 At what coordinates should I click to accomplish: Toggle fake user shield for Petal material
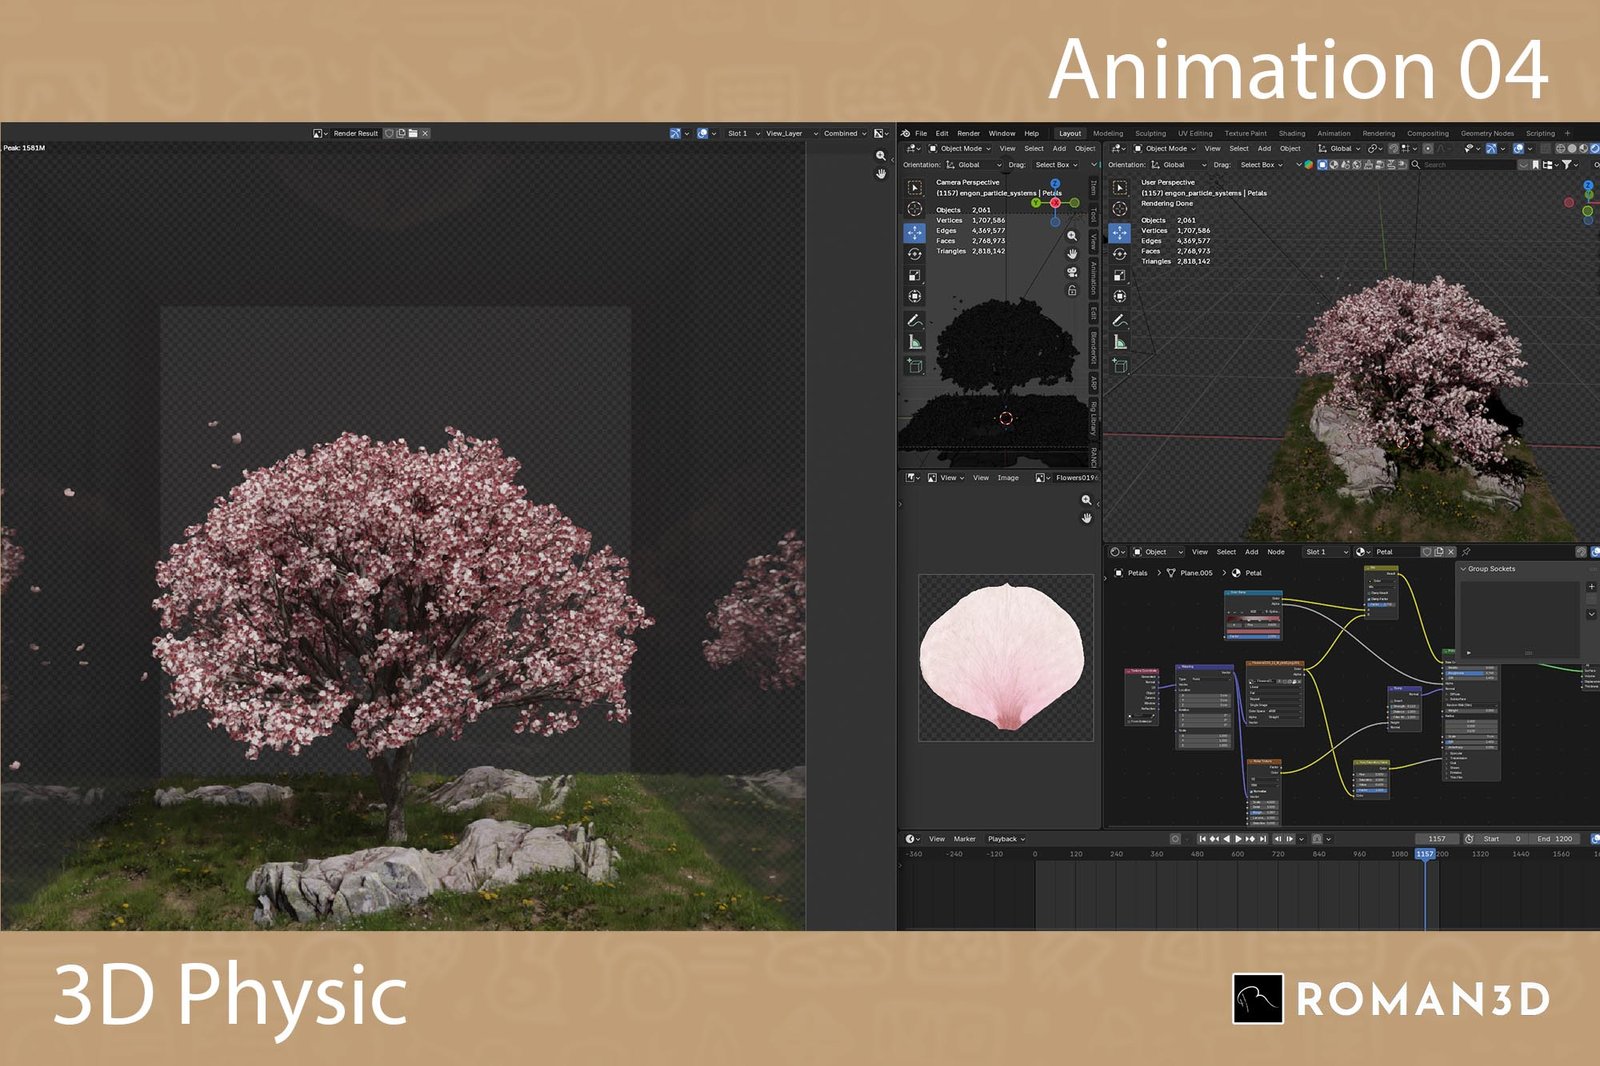[x=1427, y=552]
